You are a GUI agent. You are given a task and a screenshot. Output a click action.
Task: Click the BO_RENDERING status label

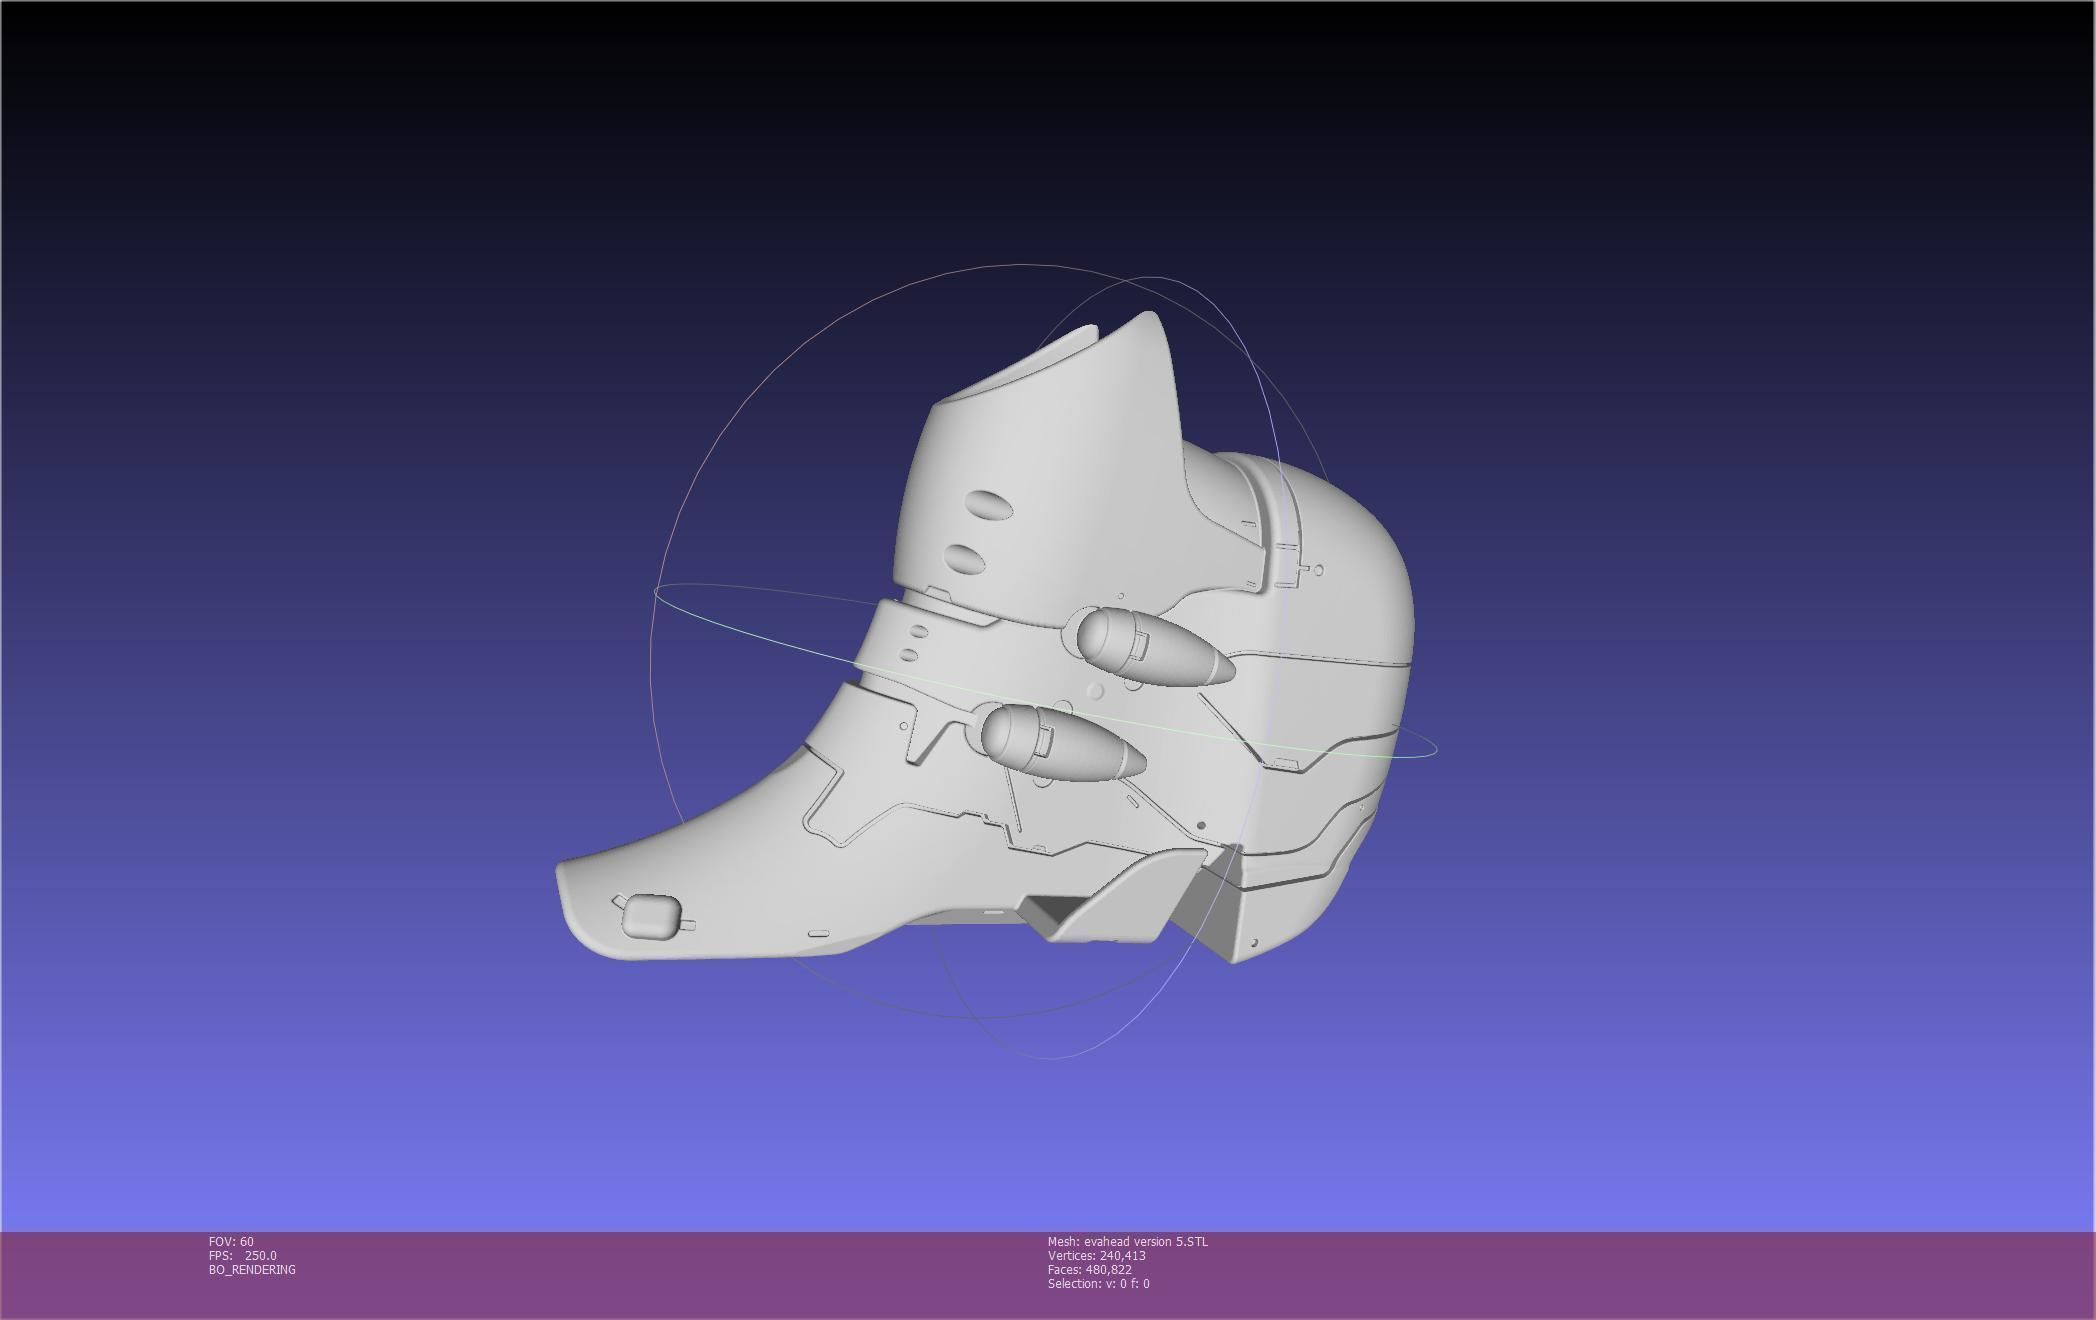252,1269
